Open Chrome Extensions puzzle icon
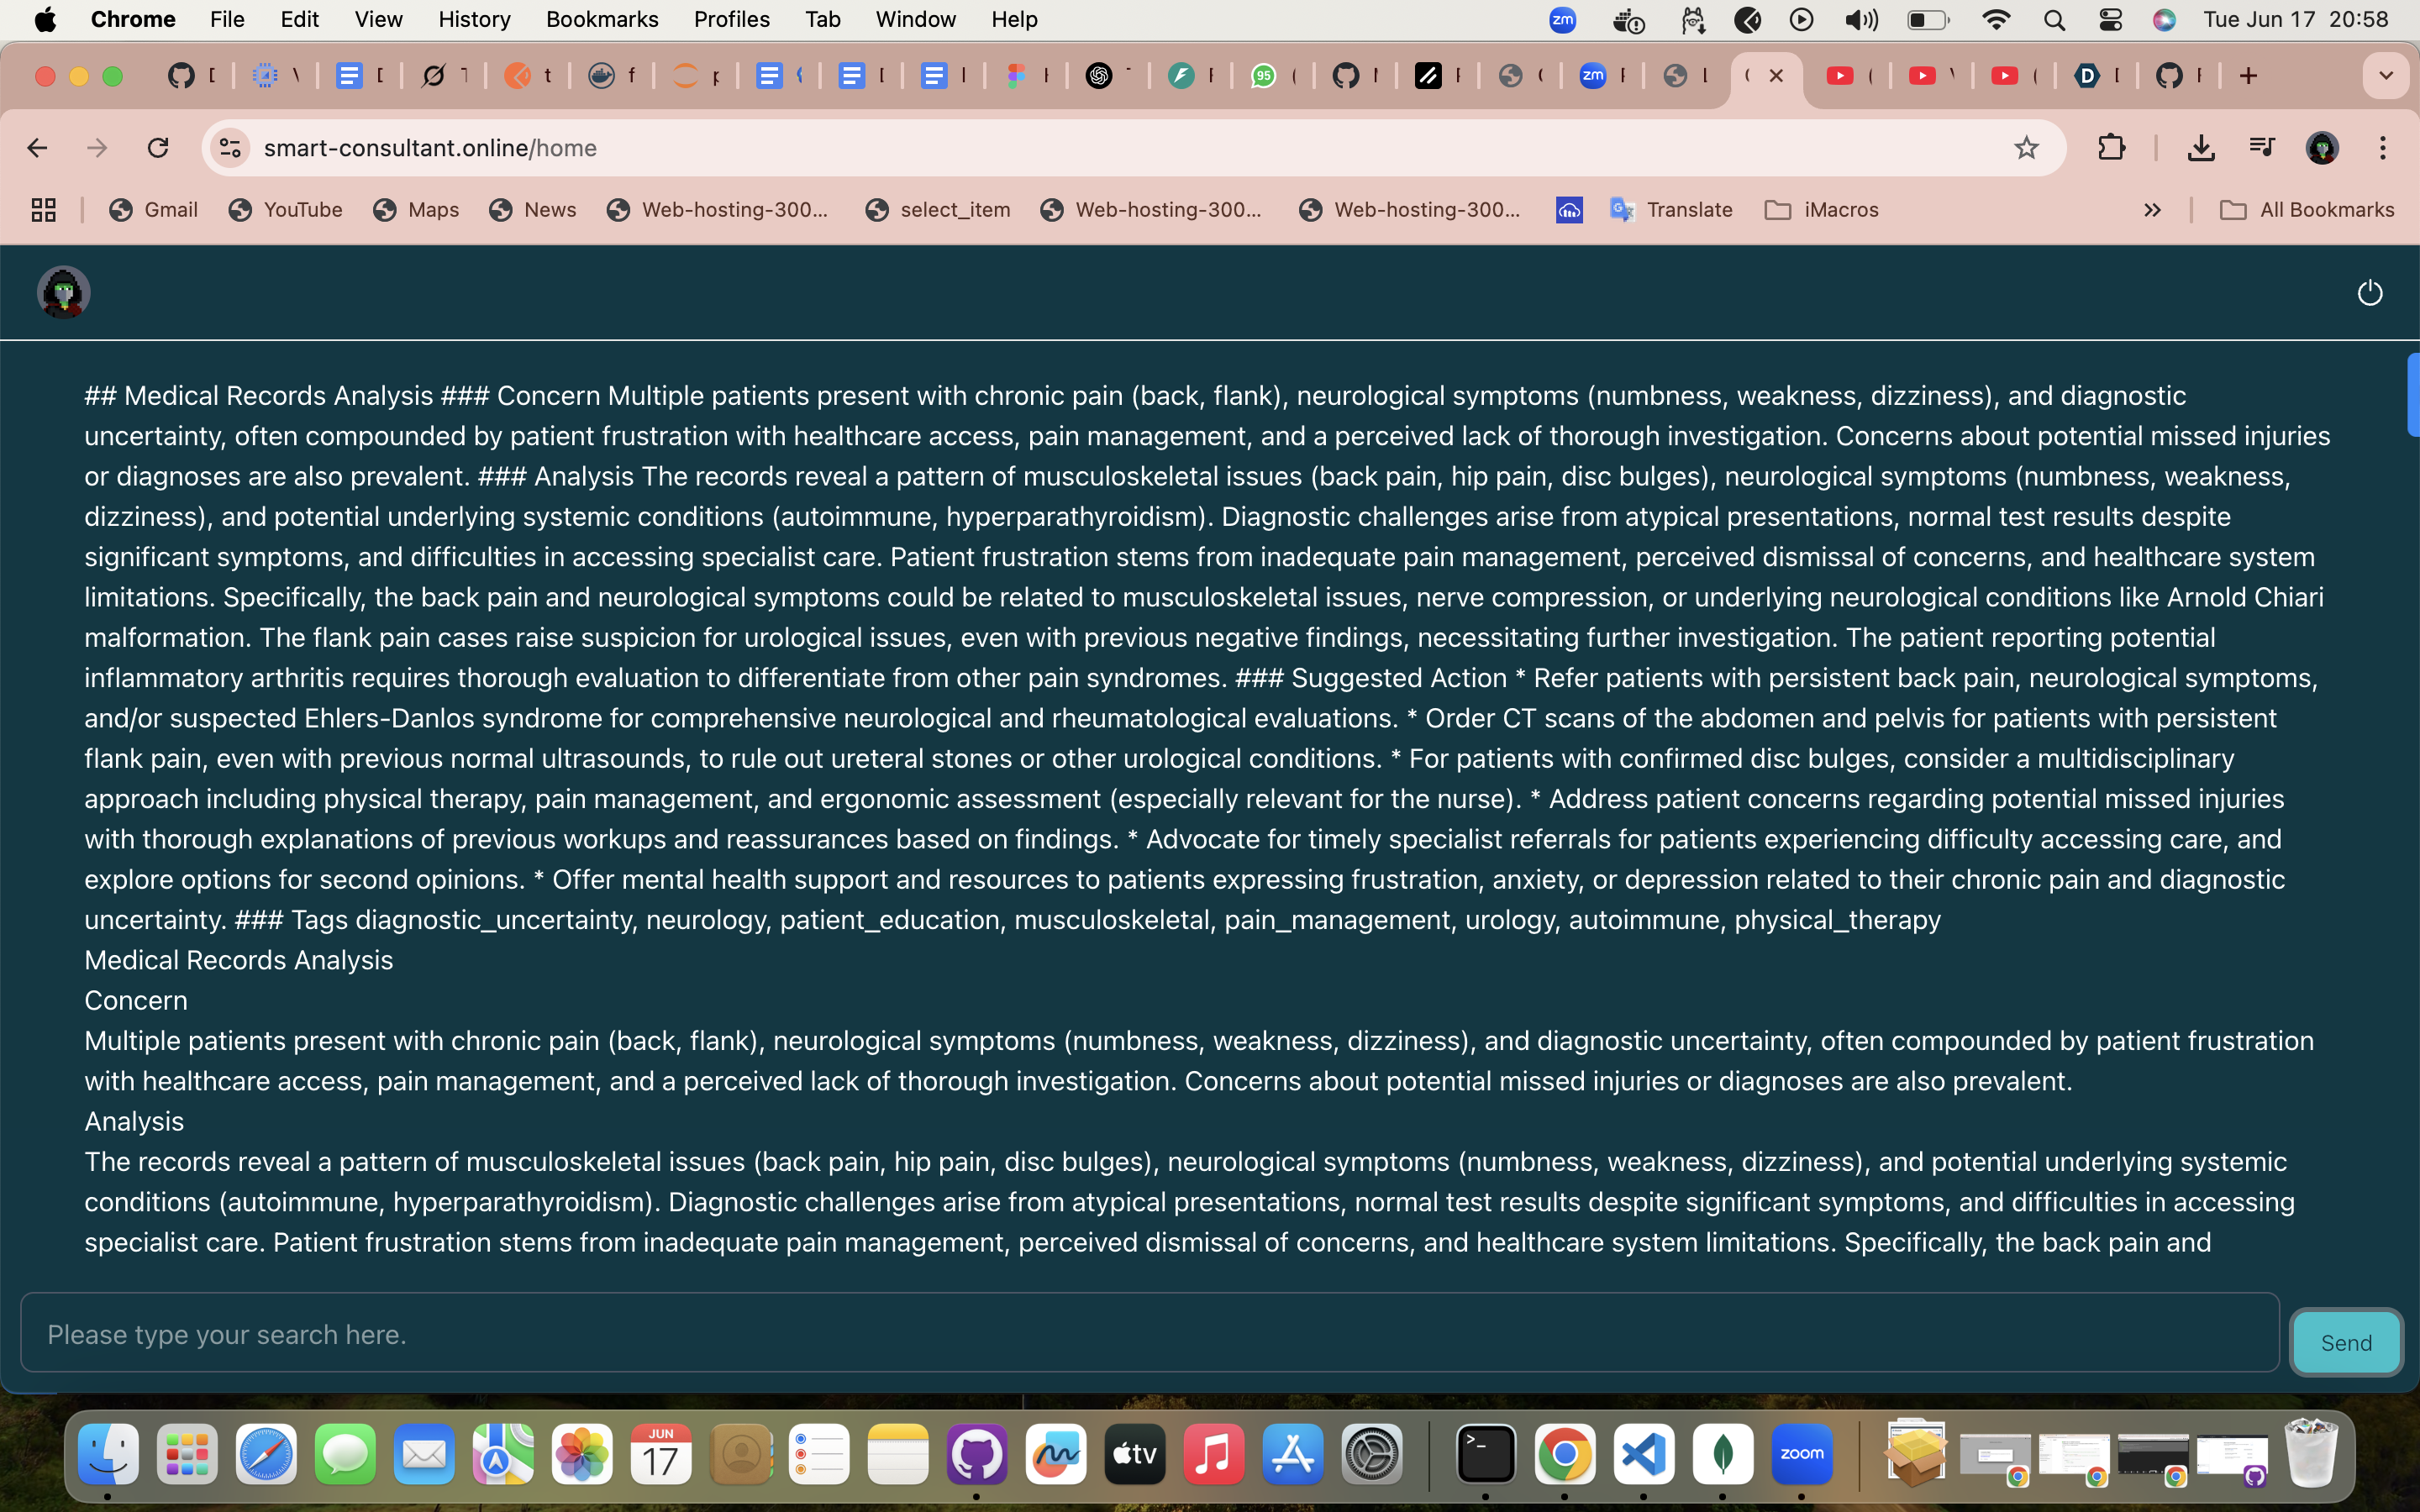 (2111, 148)
